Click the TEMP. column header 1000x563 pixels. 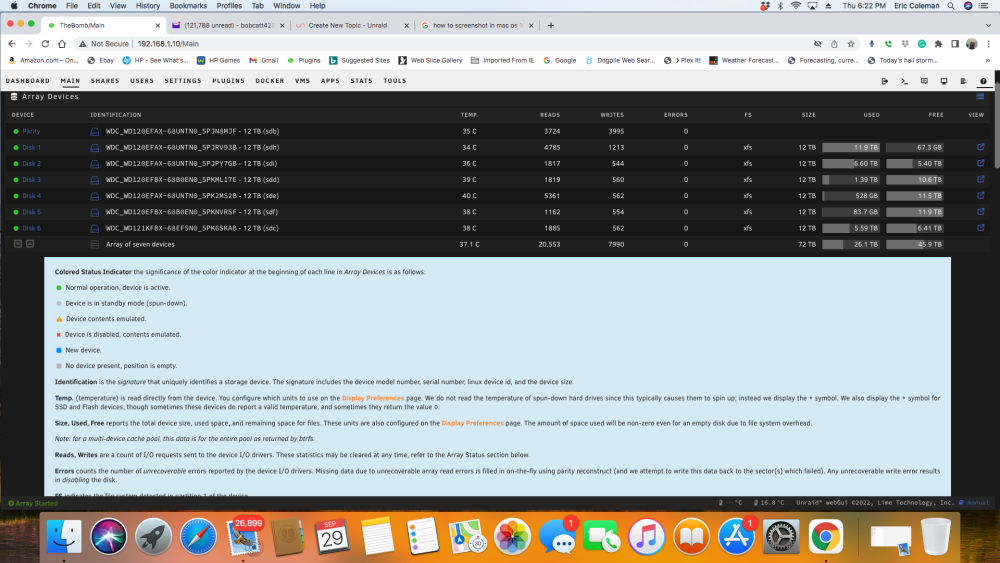(469, 115)
